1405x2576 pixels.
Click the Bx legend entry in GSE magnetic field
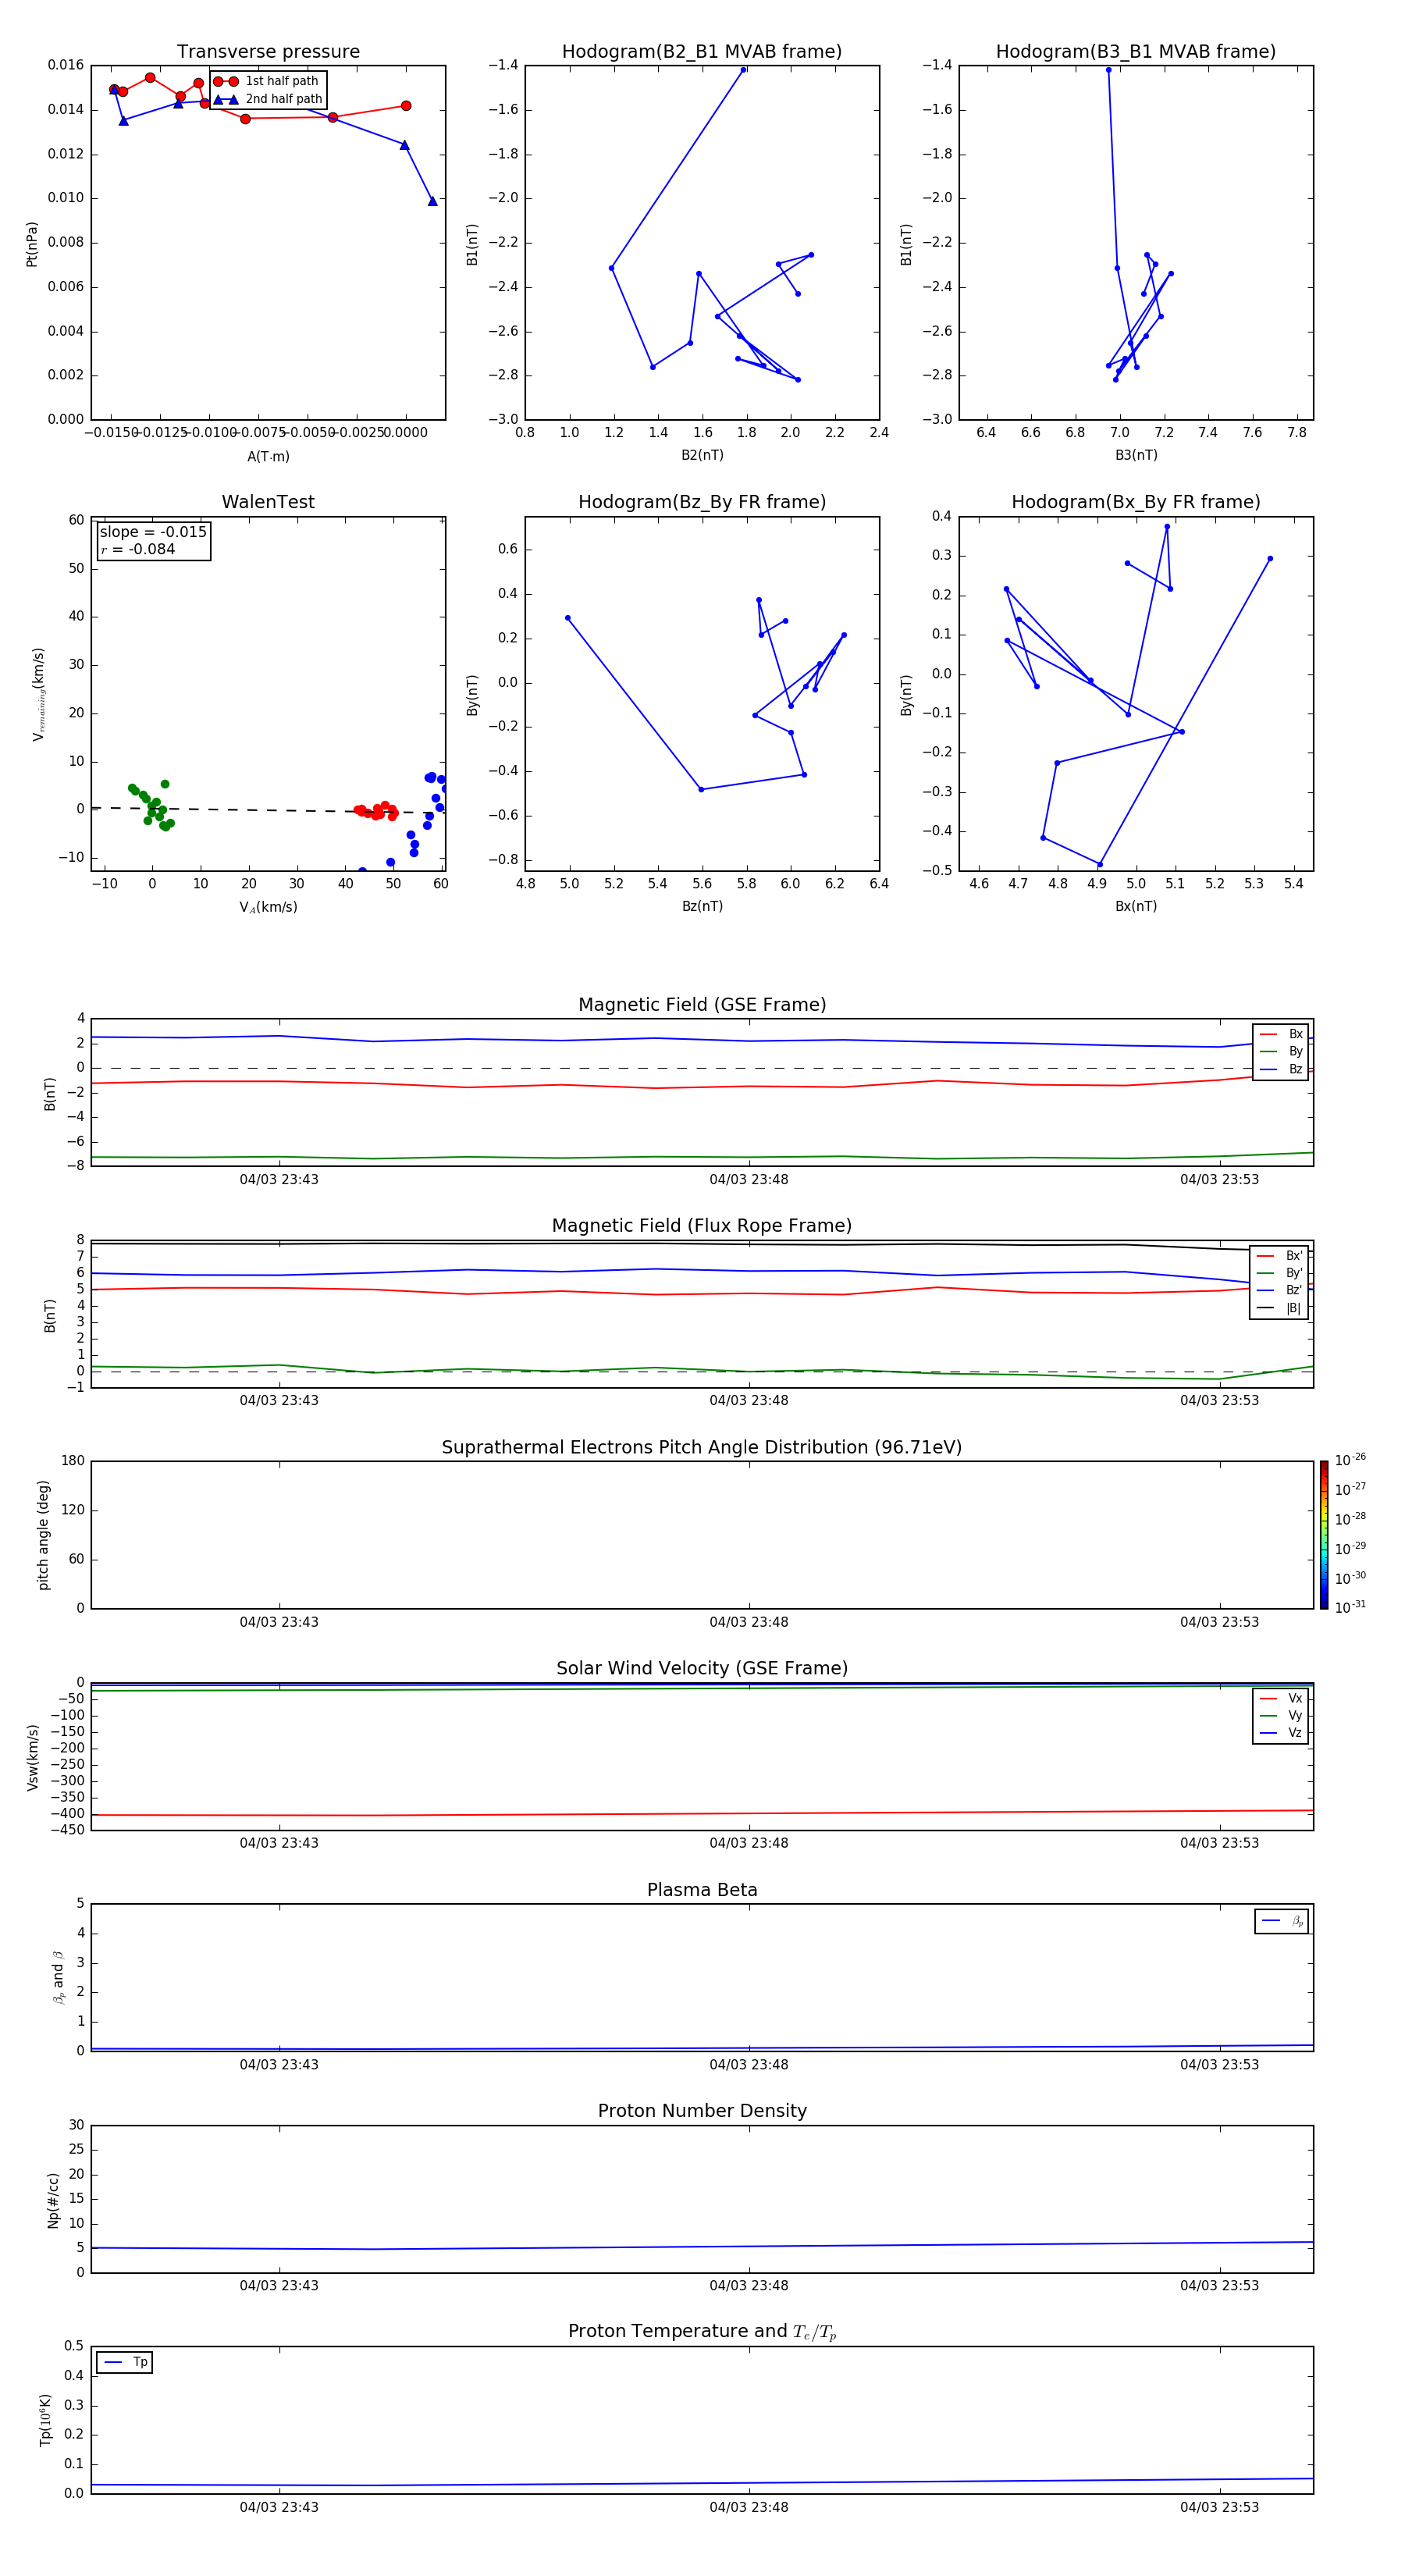click(x=1281, y=1034)
